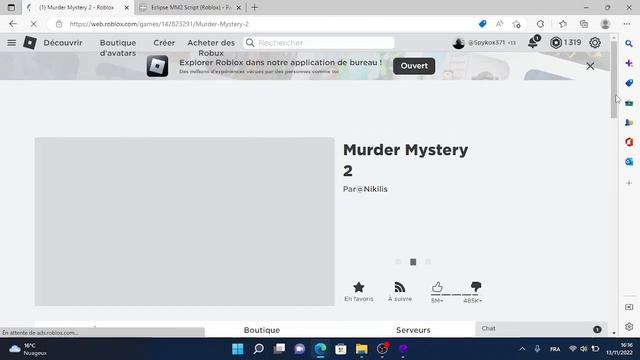This screenshot has width=640, height=360.
Task: Open Collections icon in toolbar
Action: (584, 24)
